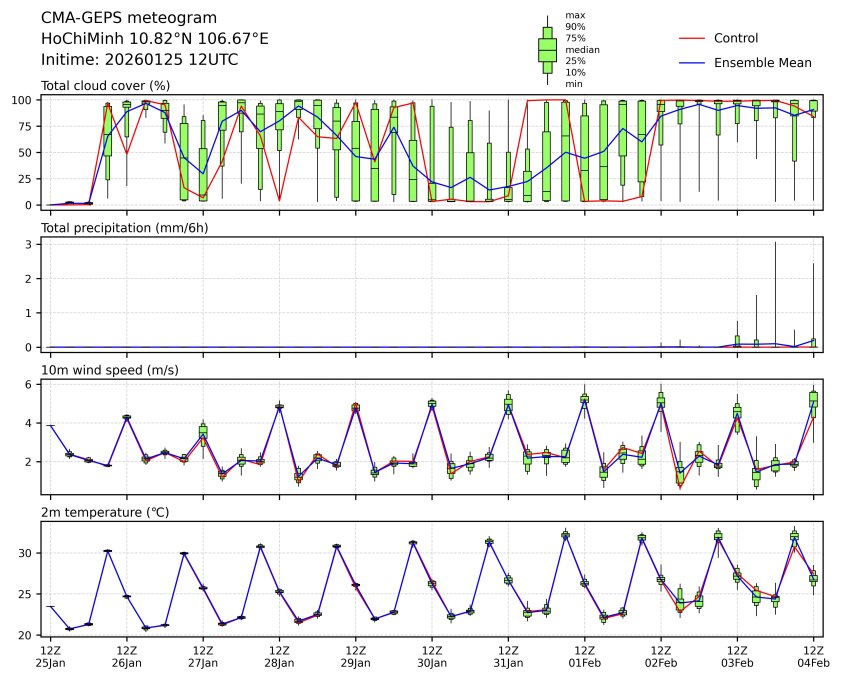Click the "Total cloud cover (%)" panel title
841x680 pixels.
tap(105, 86)
